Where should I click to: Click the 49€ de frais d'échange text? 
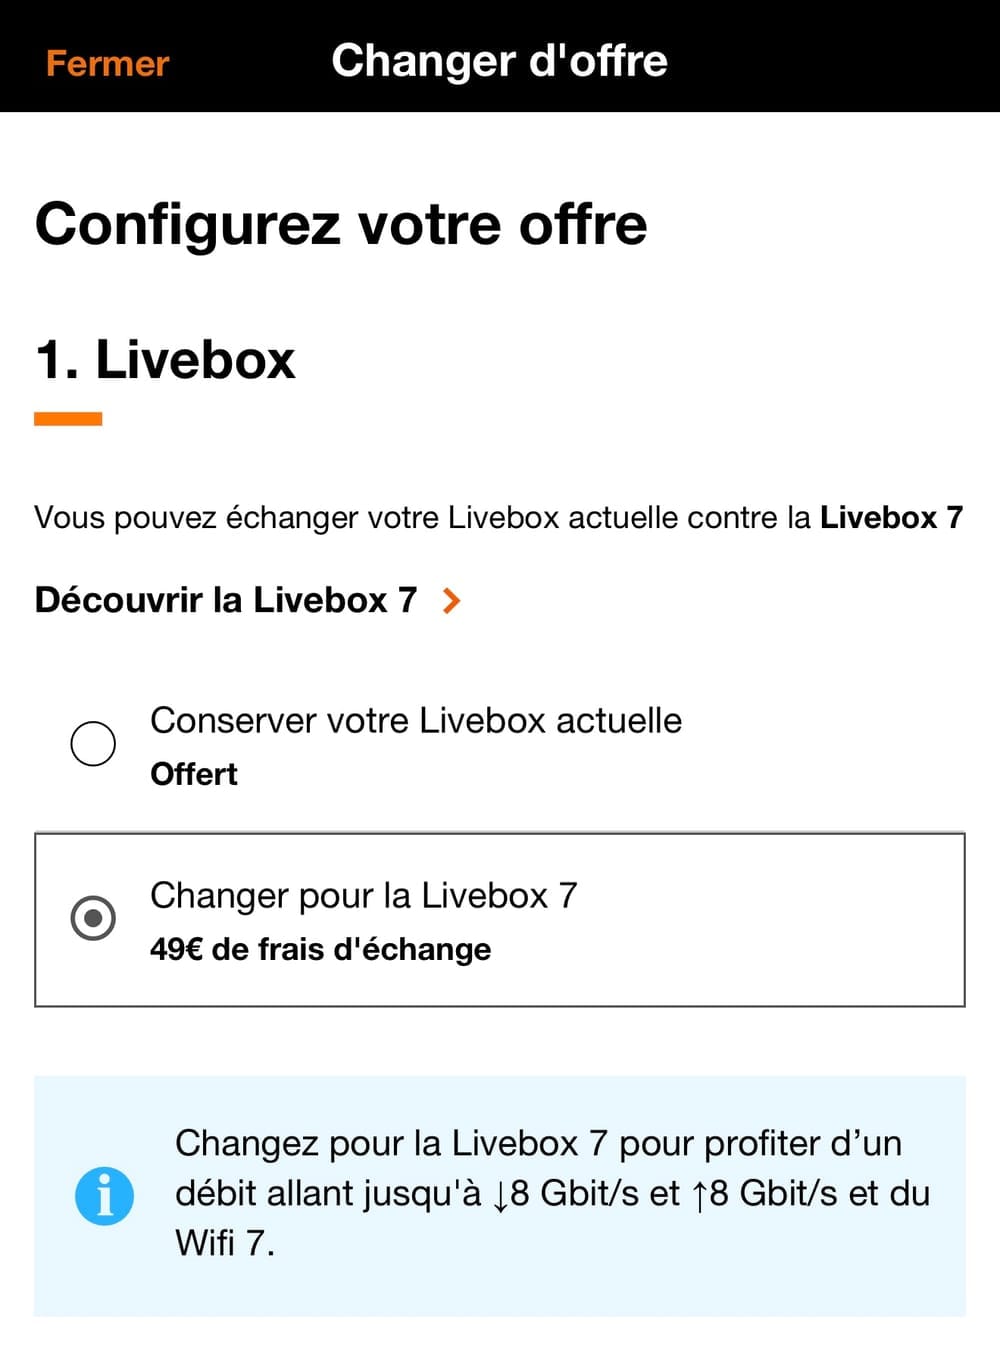coord(320,949)
